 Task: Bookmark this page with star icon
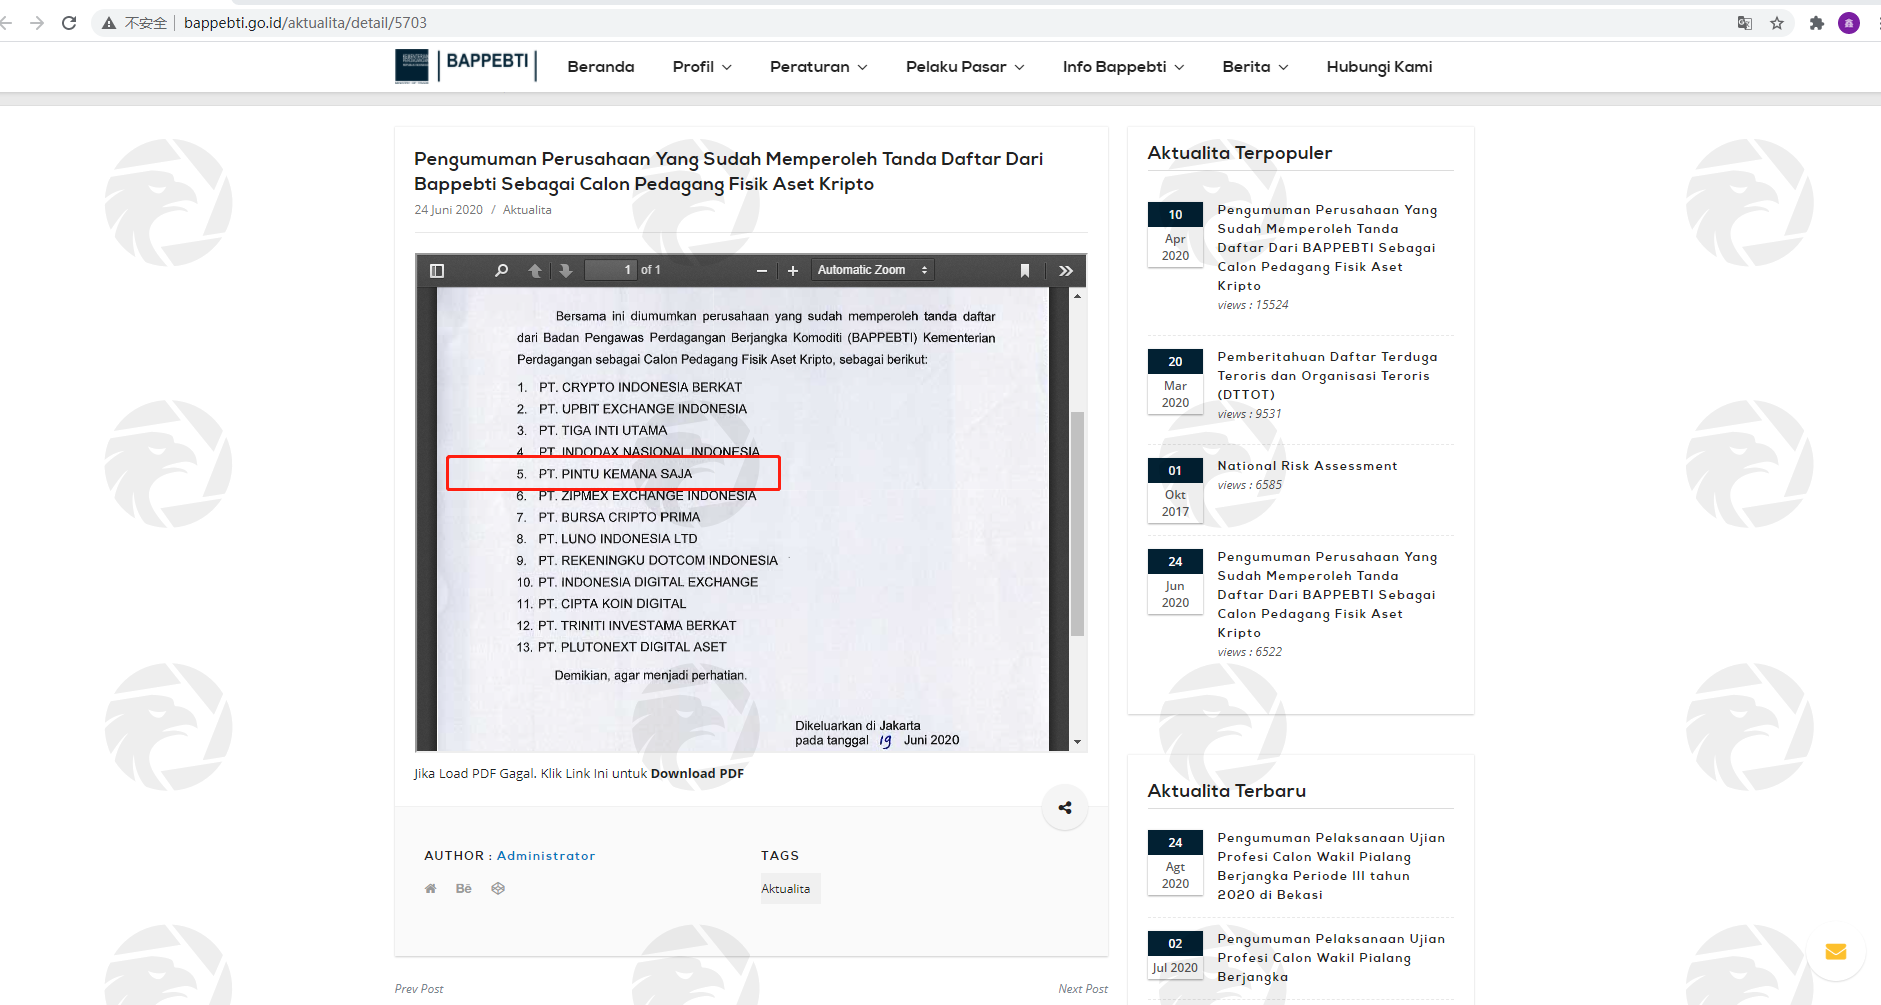coord(1777,23)
